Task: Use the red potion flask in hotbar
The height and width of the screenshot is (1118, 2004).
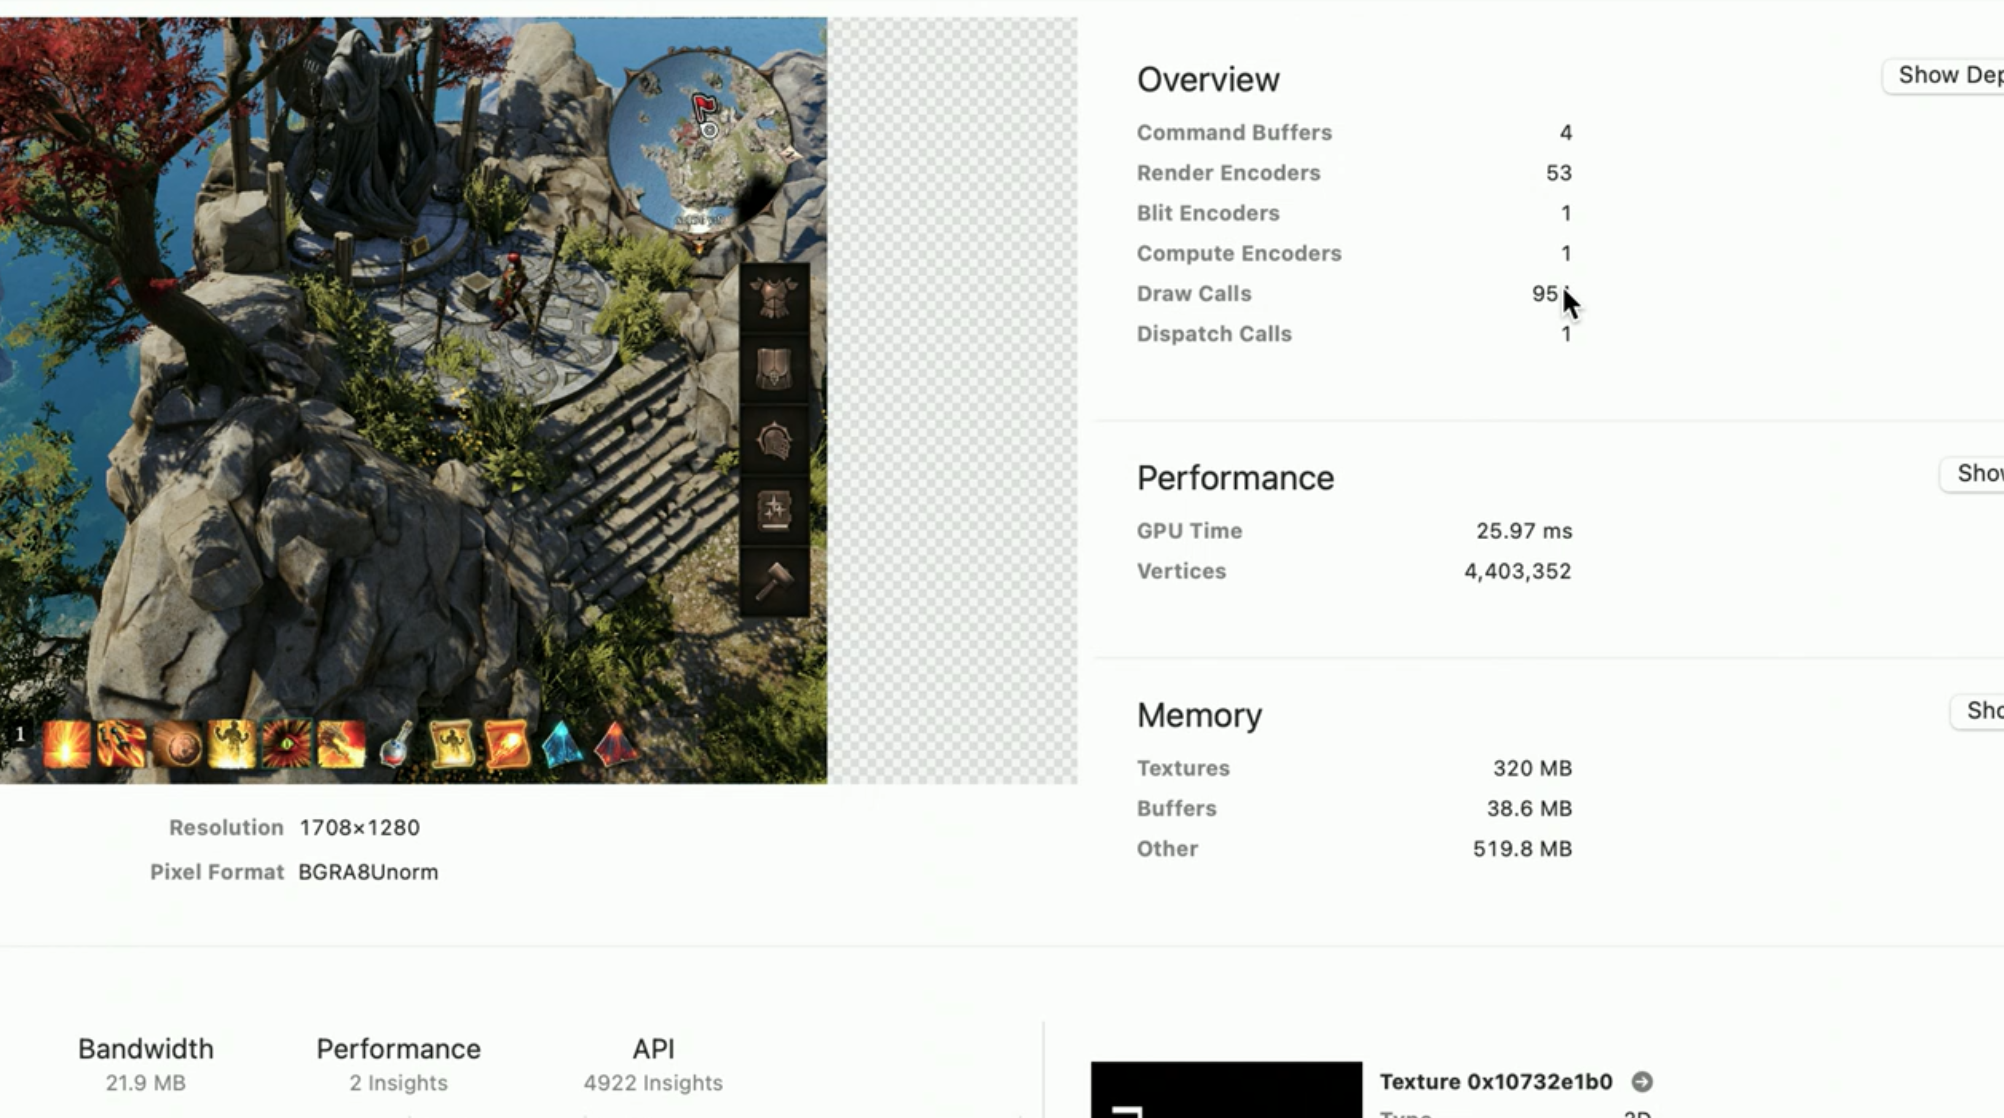Action: [x=396, y=744]
